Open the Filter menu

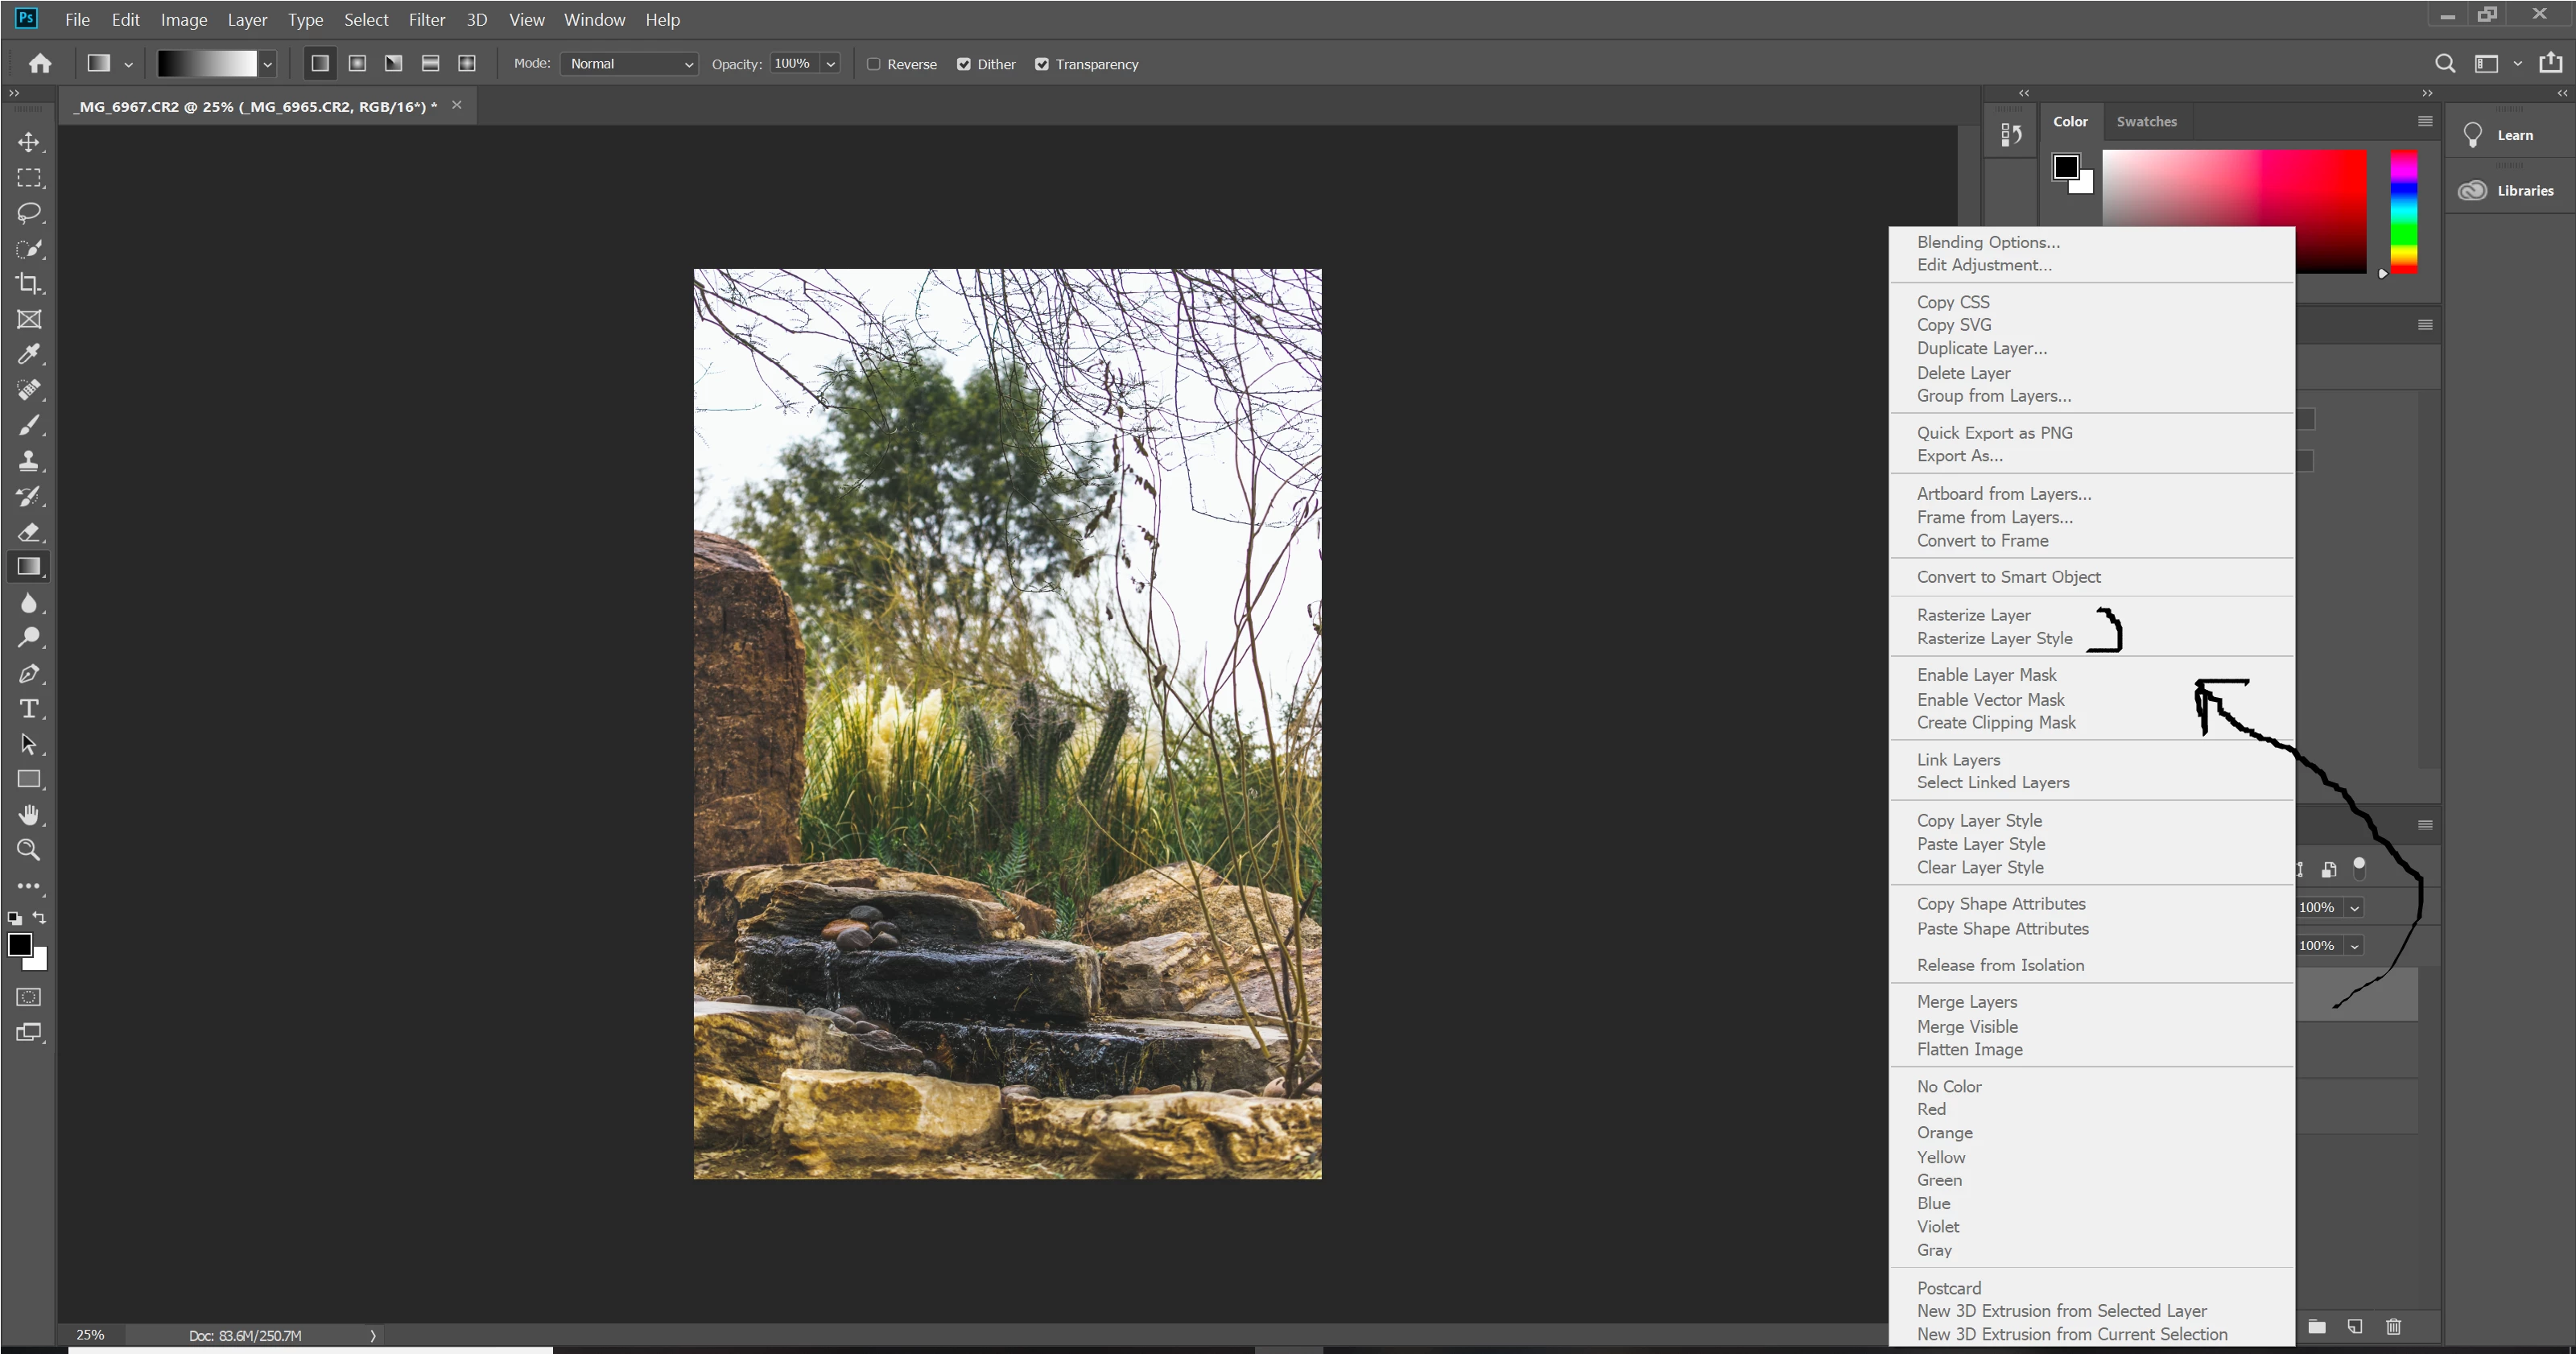pyautogui.click(x=426, y=20)
